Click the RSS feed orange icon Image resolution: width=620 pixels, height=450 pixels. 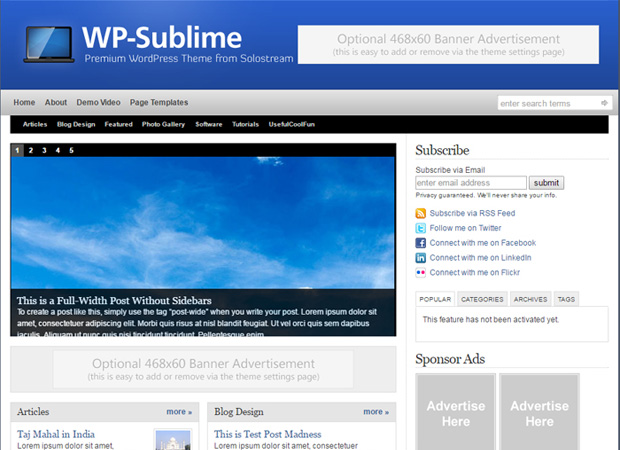pyautogui.click(x=420, y=213)
